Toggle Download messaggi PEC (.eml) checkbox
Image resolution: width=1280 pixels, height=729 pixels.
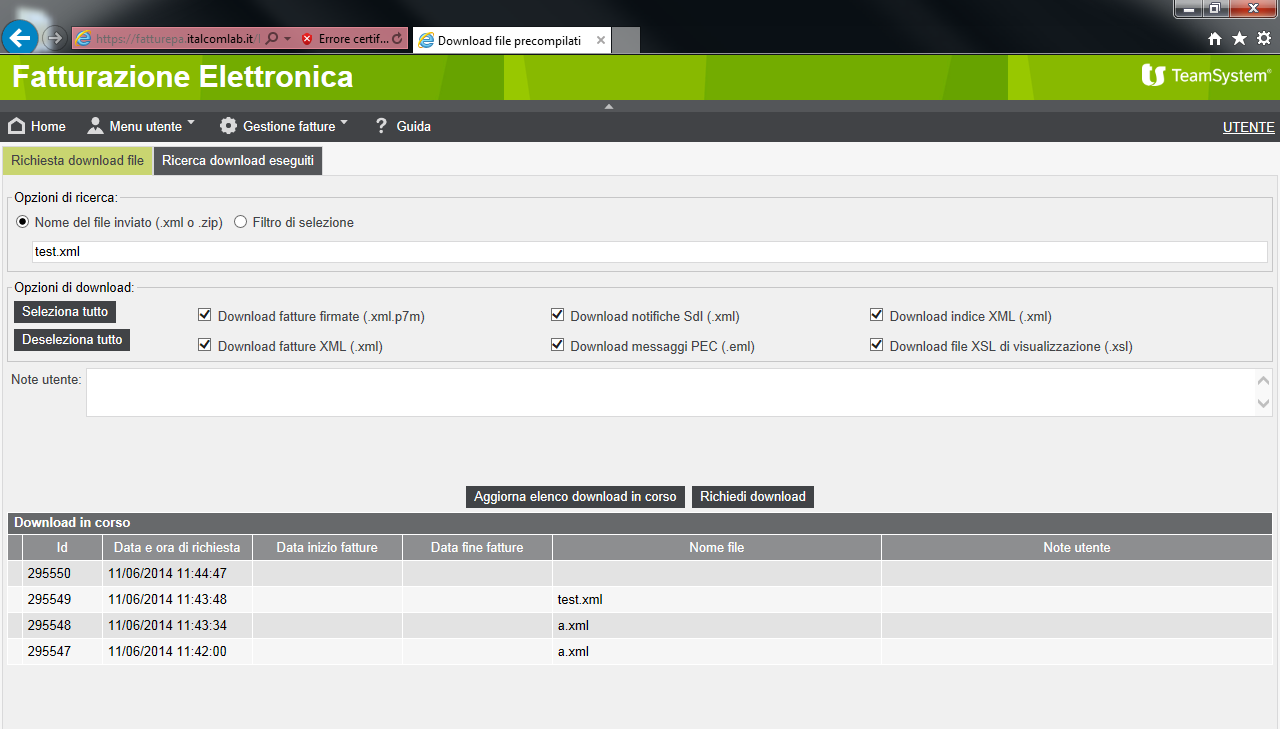click(558, 345)
